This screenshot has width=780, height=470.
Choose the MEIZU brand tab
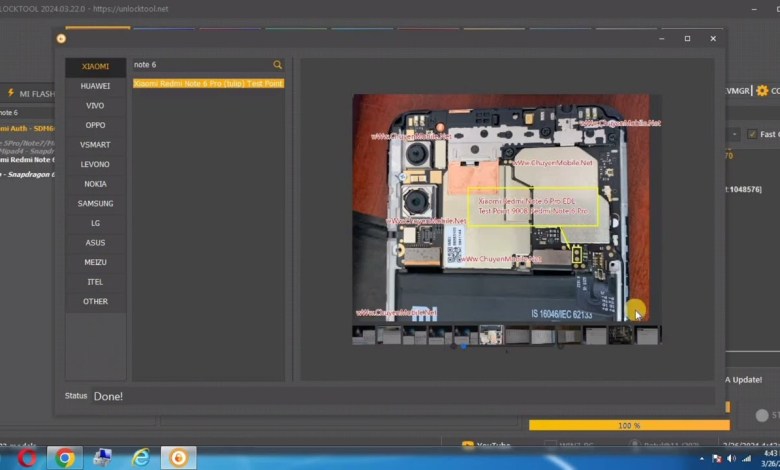[x=96, y=262]
